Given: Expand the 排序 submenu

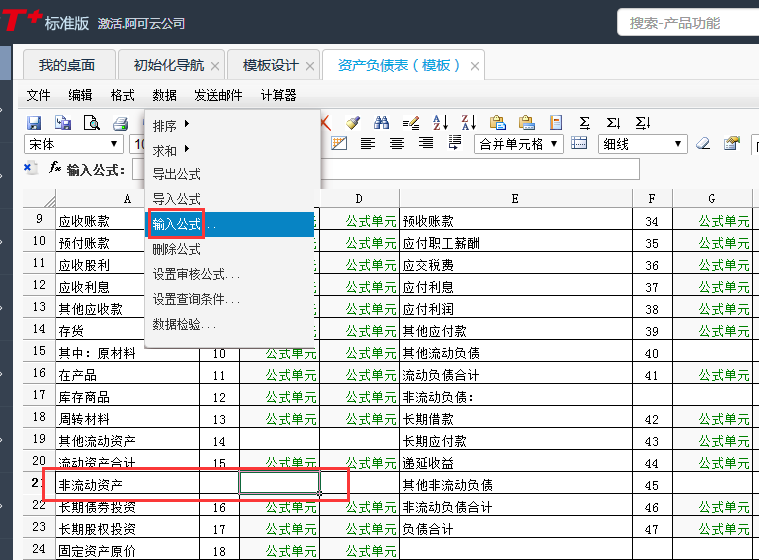Looking at the screenshot, I should [171, 126].
